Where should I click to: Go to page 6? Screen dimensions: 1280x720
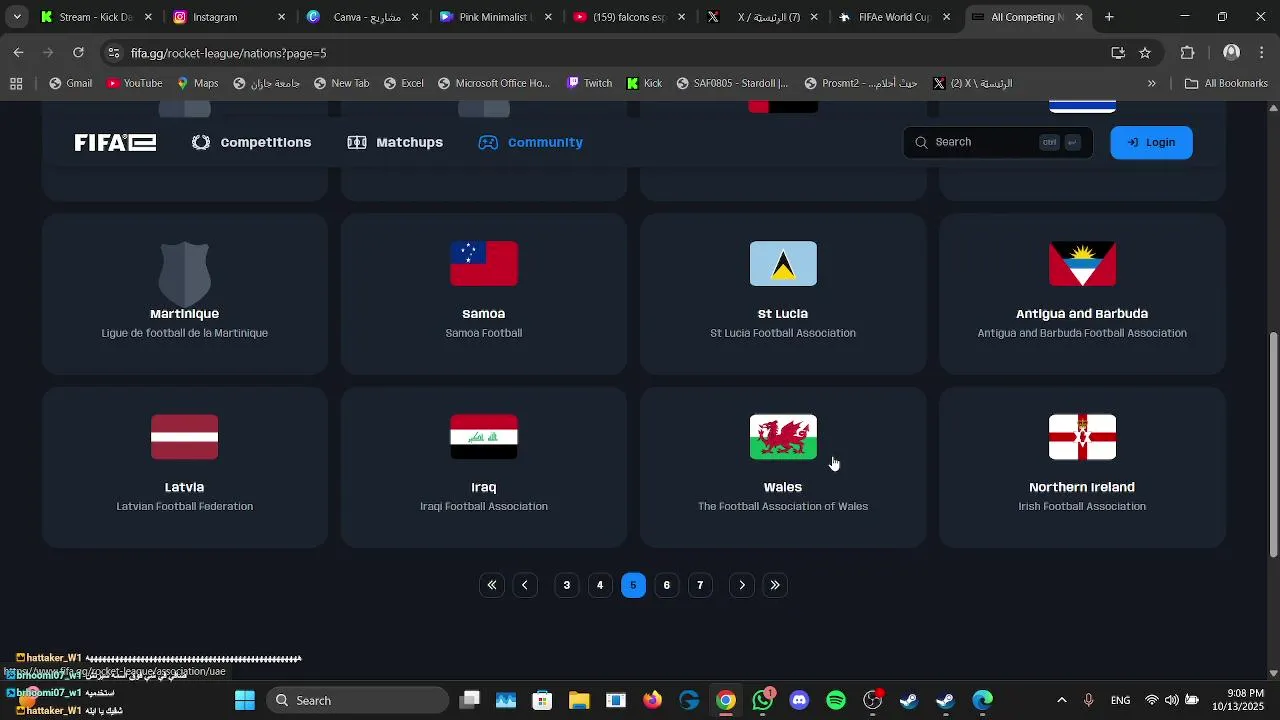click(x=667, y=585)
